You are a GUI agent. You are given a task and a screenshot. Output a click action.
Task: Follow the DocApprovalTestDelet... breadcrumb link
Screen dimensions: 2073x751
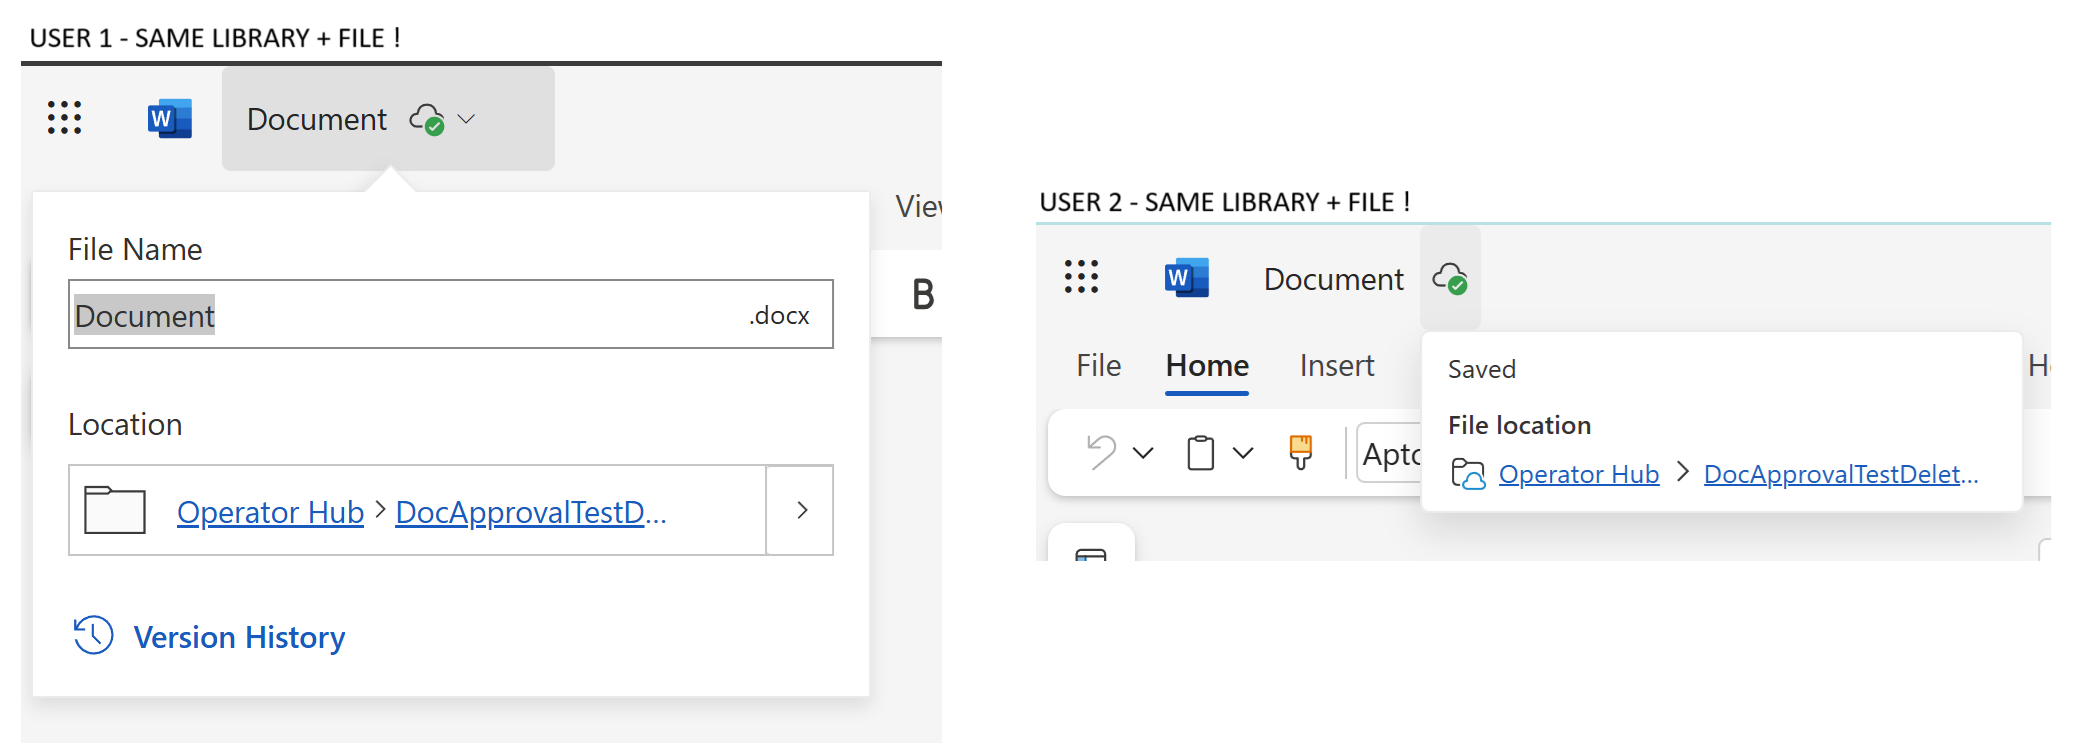coord(1839,473)
